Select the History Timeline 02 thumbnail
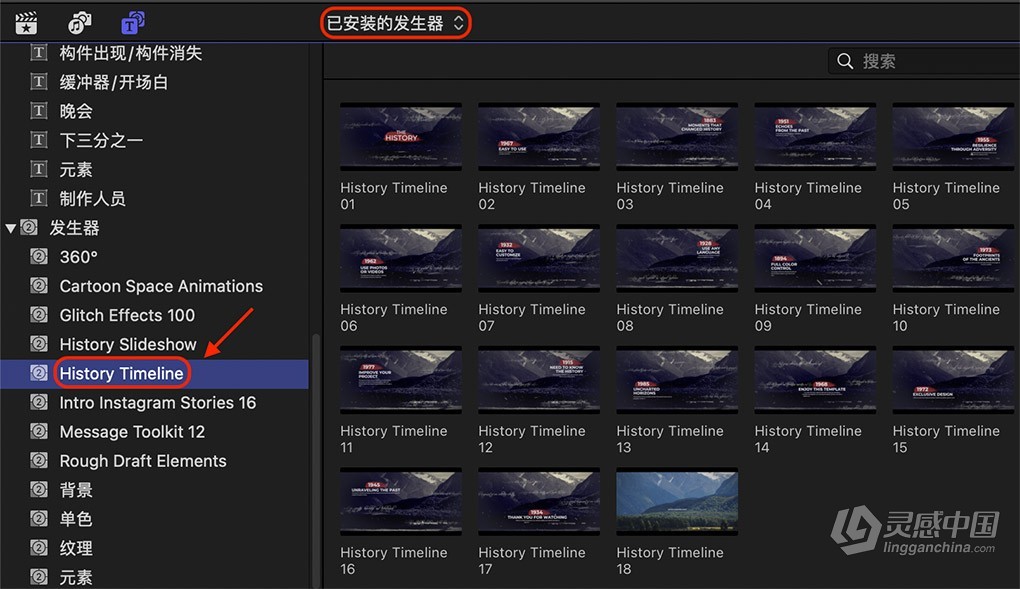Screen dimensions: 1020x589 pyautogui.click(x=539, y=137)
